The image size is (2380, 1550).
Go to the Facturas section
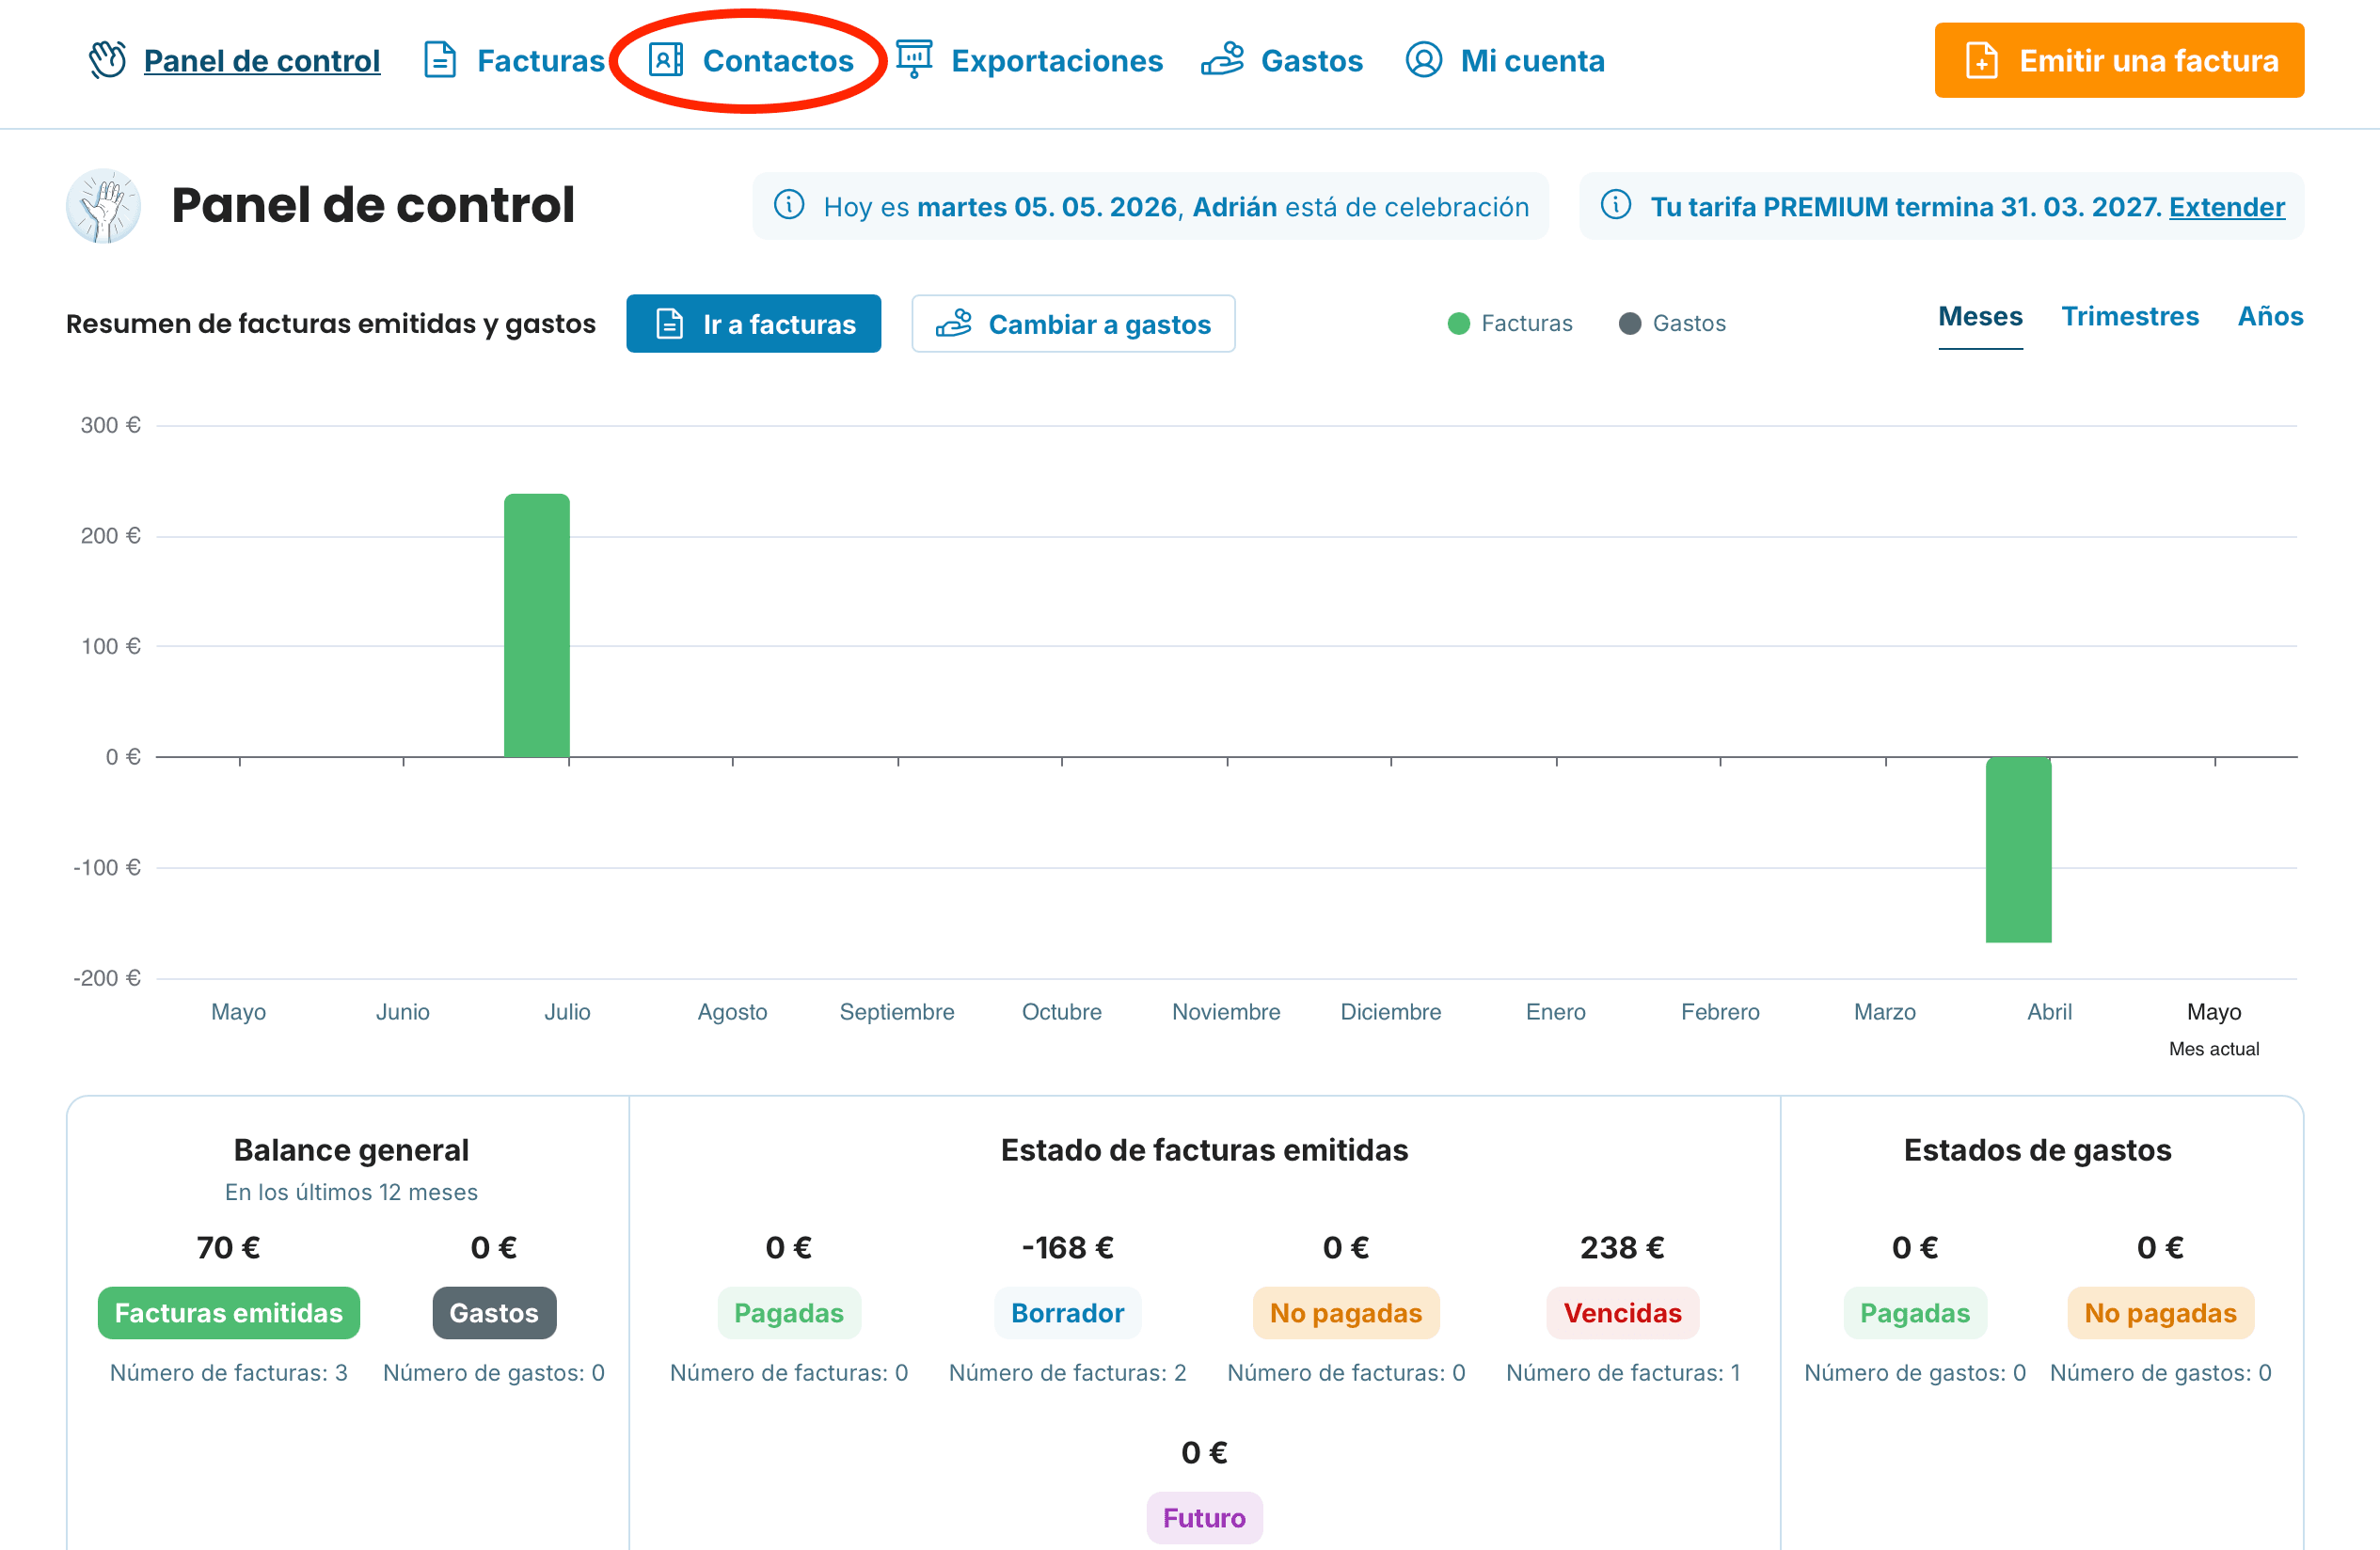(541, 61)
